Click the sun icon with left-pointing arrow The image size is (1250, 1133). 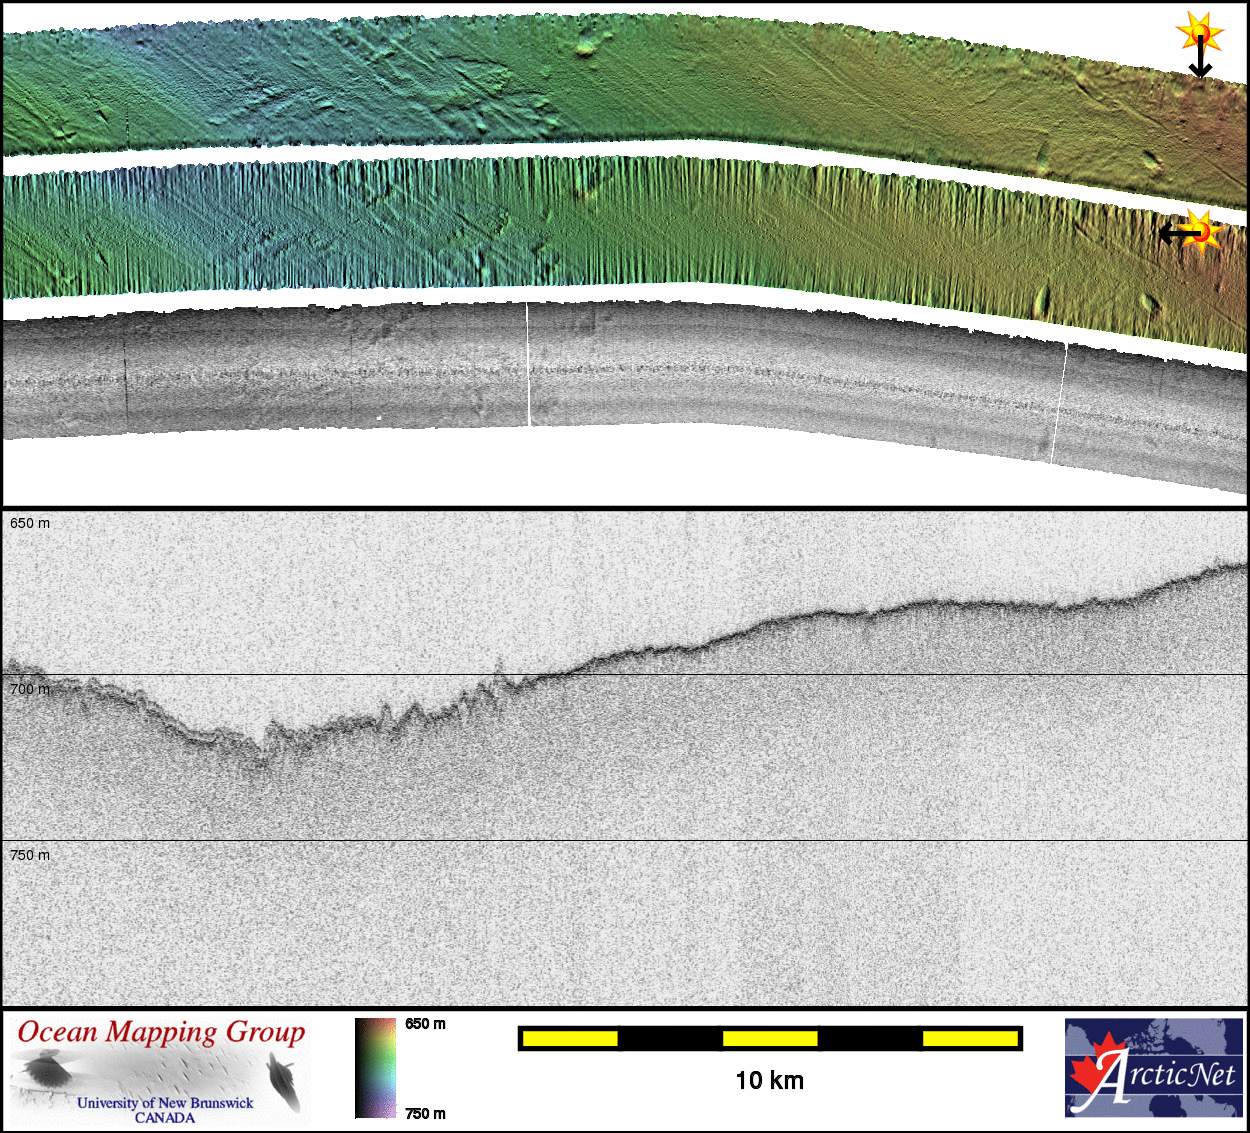click(x=1204, y=232)
